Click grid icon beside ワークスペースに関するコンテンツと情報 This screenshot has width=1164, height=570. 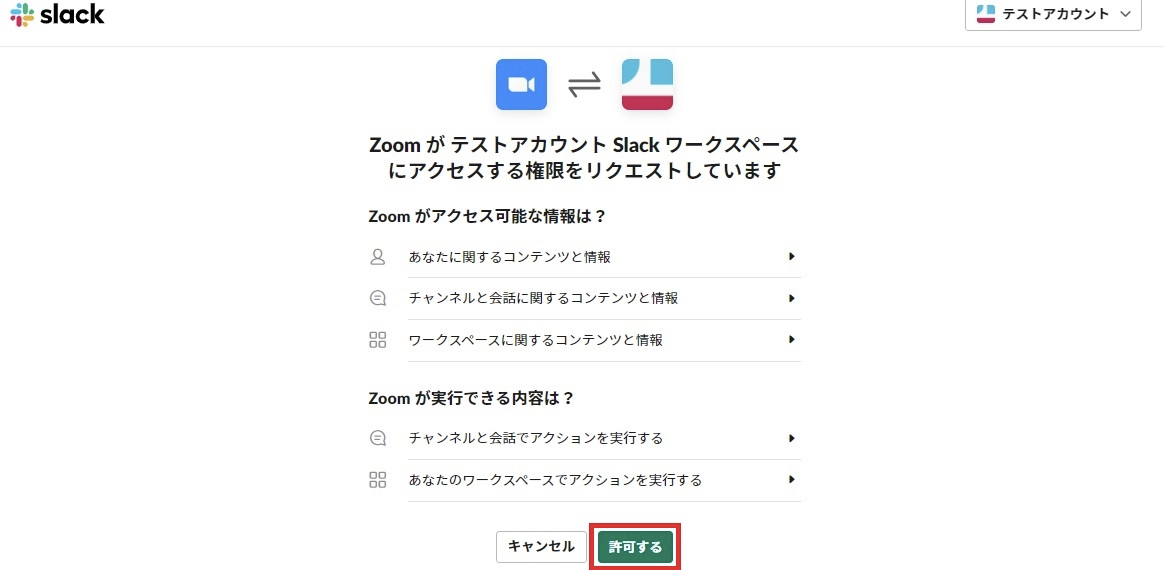(377, 340)
